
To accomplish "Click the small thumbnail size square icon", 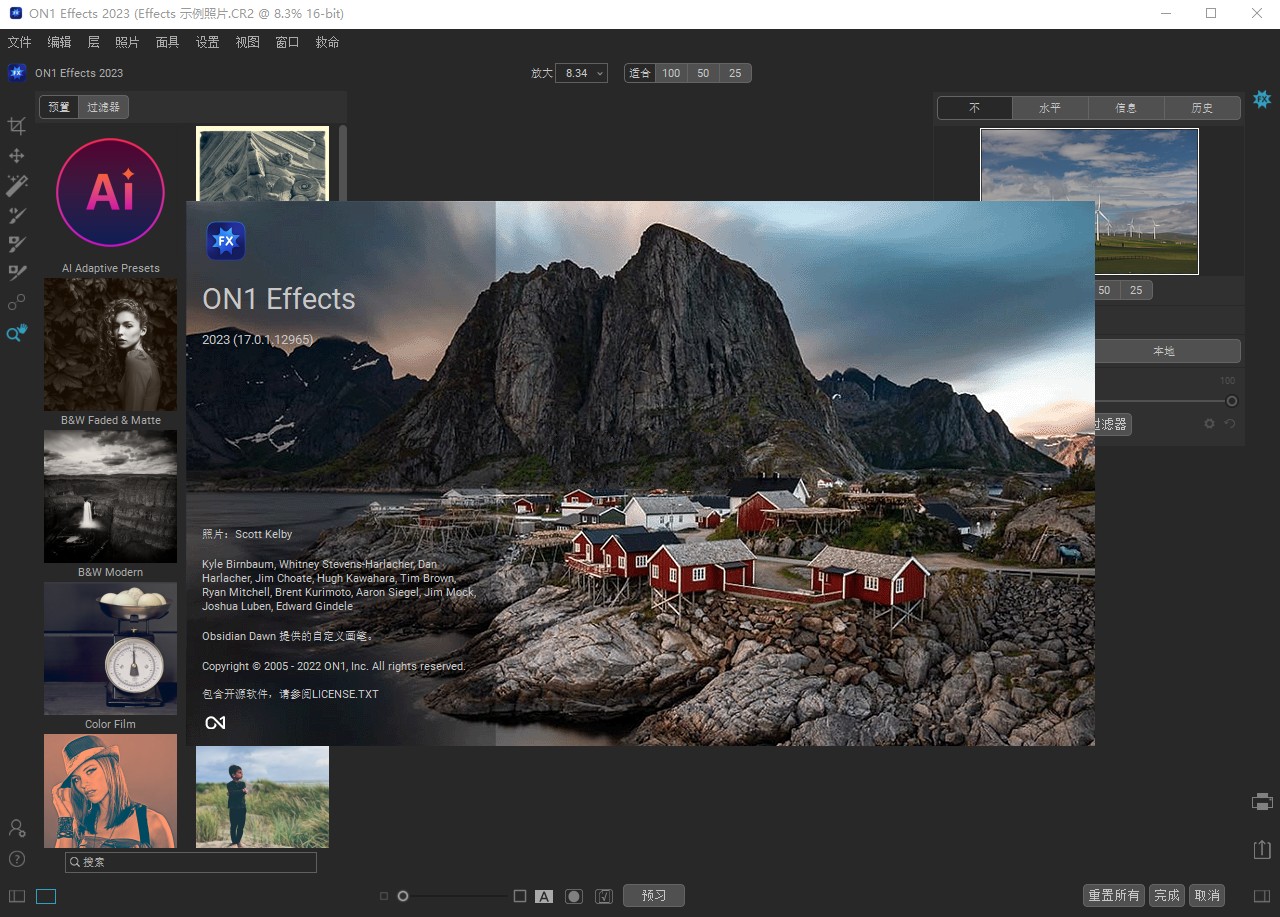I will (384, 896).
